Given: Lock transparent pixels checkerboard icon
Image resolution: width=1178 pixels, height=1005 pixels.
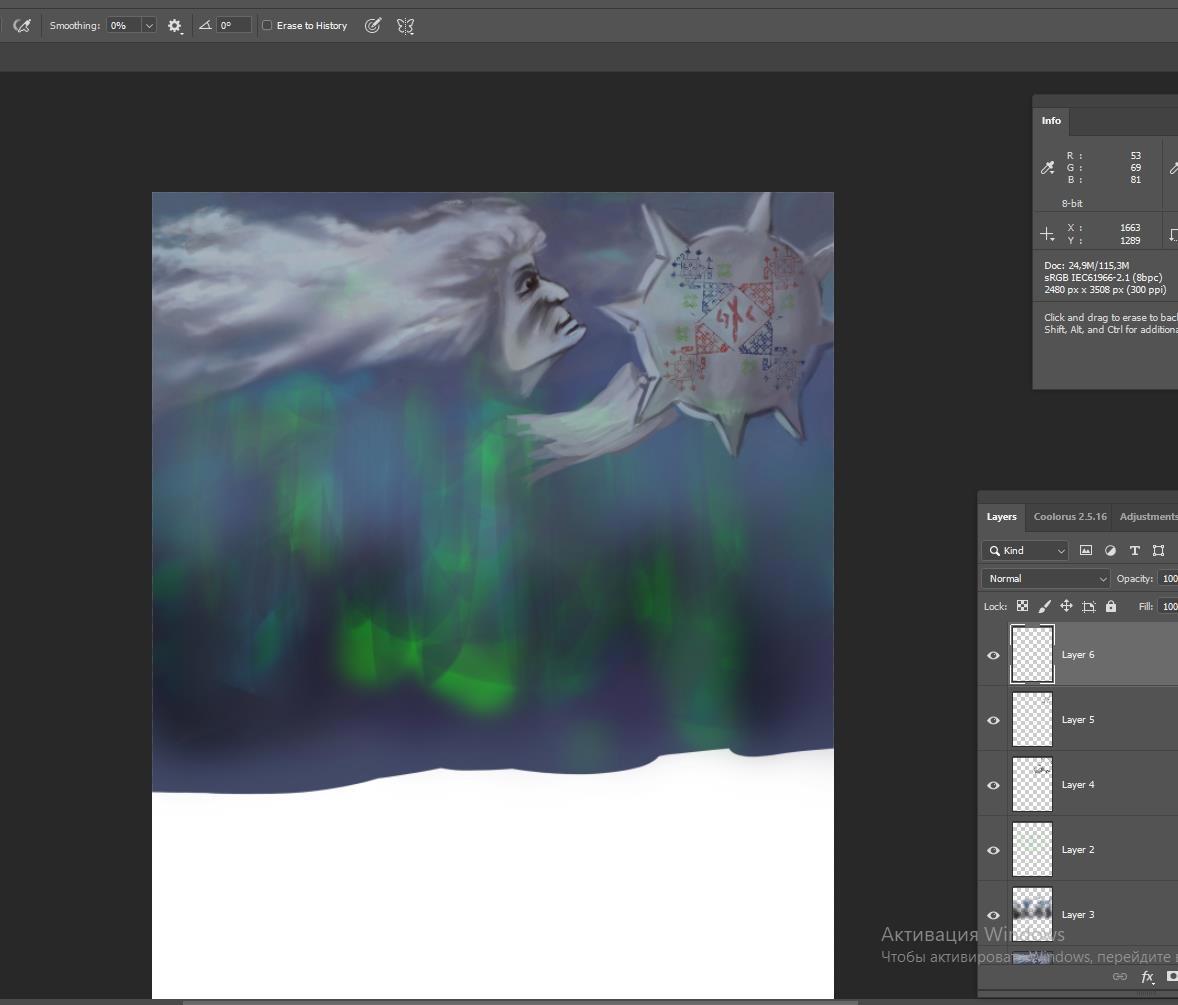Looking at the screenshot, I should (x=1022, y=606).
